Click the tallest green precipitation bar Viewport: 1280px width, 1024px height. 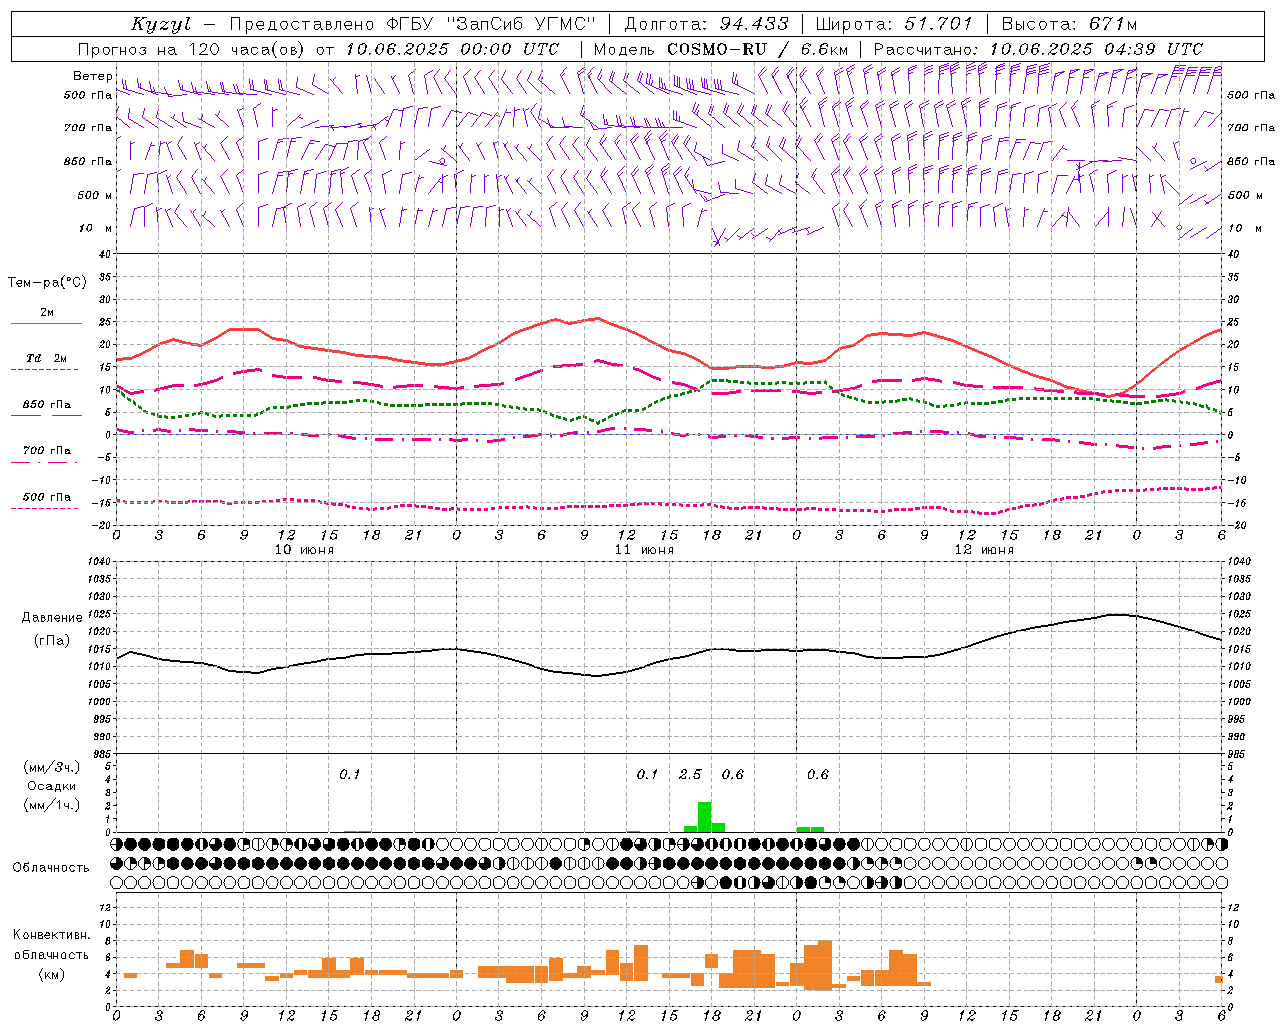click(x=704, y=817)
